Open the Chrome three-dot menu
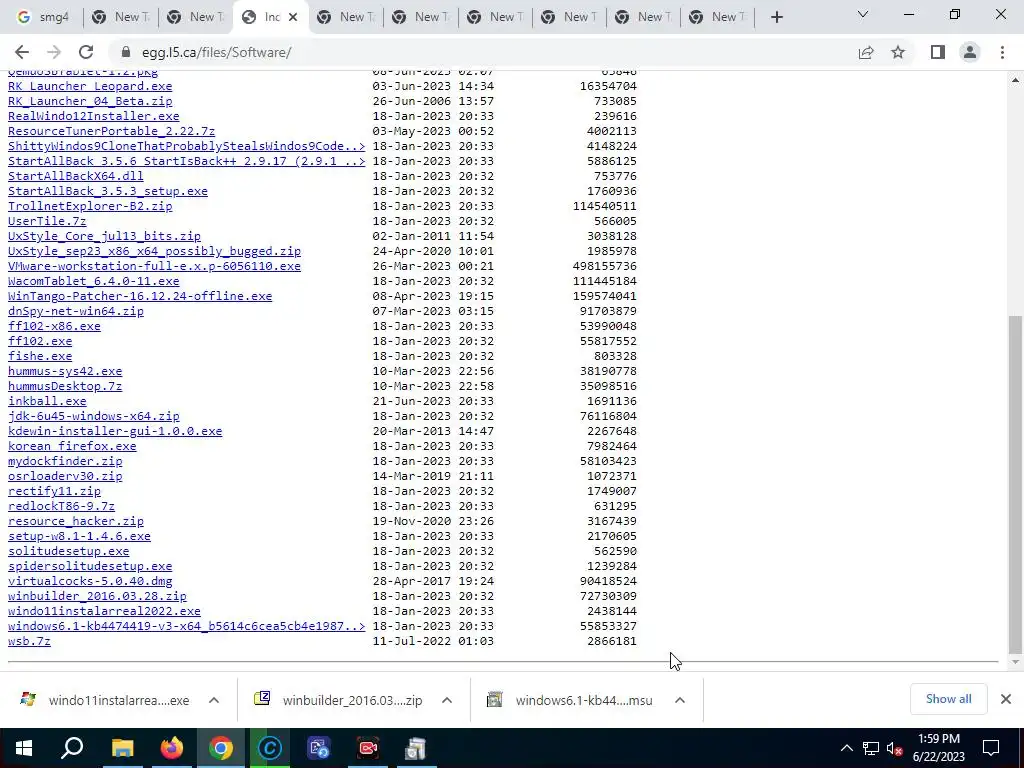 (x=1002, y=52)
